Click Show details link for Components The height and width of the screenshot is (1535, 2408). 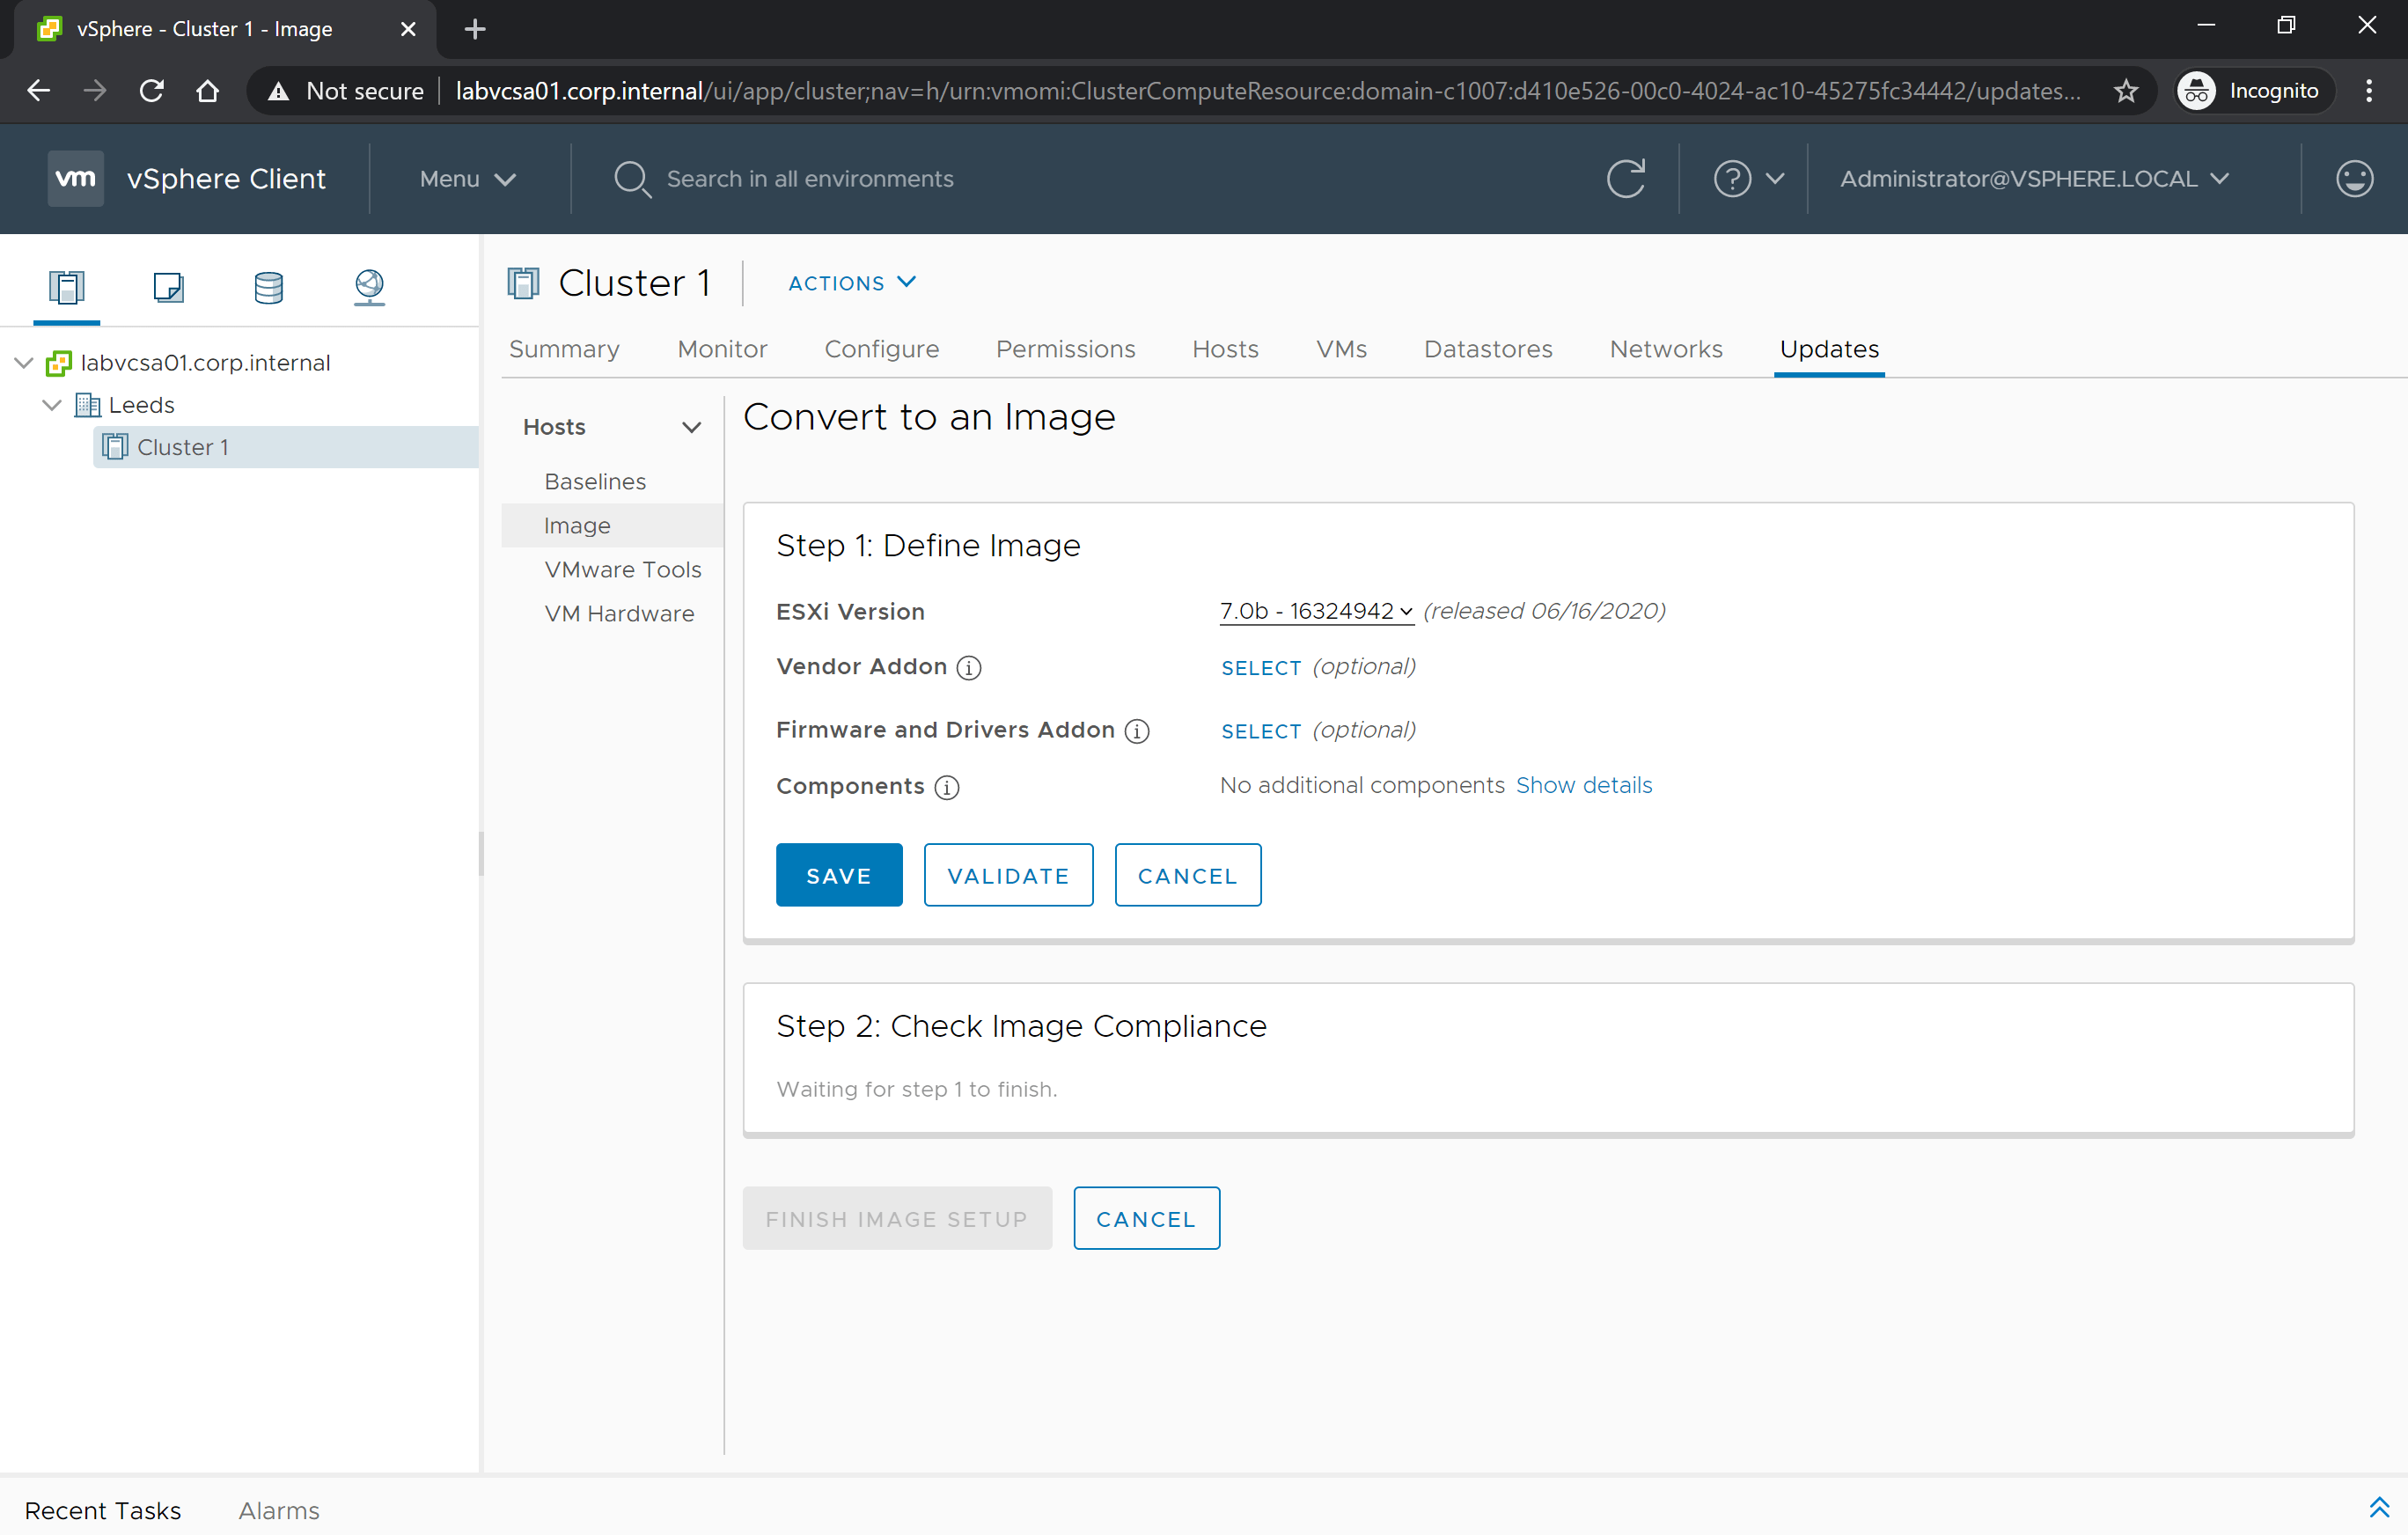pyautogui.click(x=1584, y=786)
